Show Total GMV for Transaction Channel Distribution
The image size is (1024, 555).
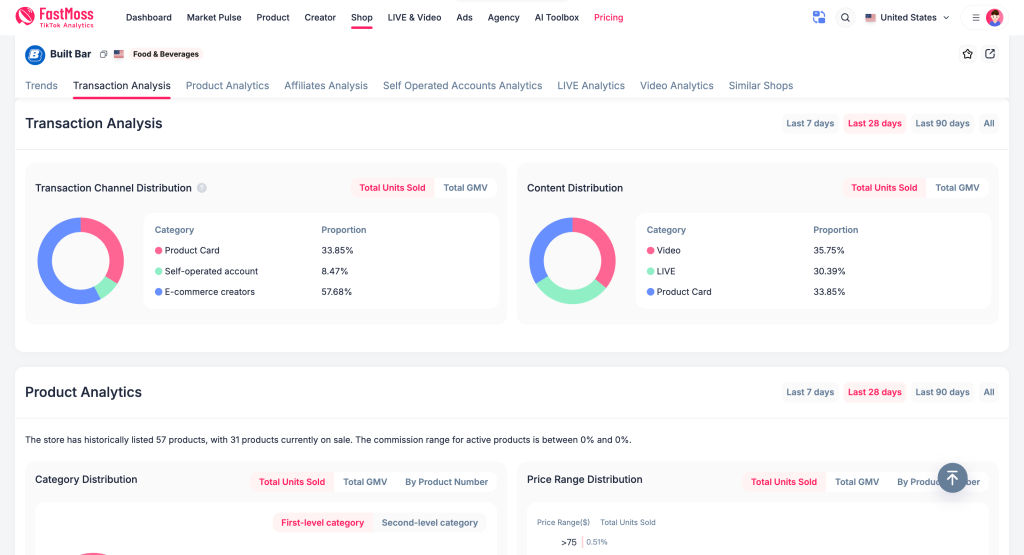tap(466, 188)
